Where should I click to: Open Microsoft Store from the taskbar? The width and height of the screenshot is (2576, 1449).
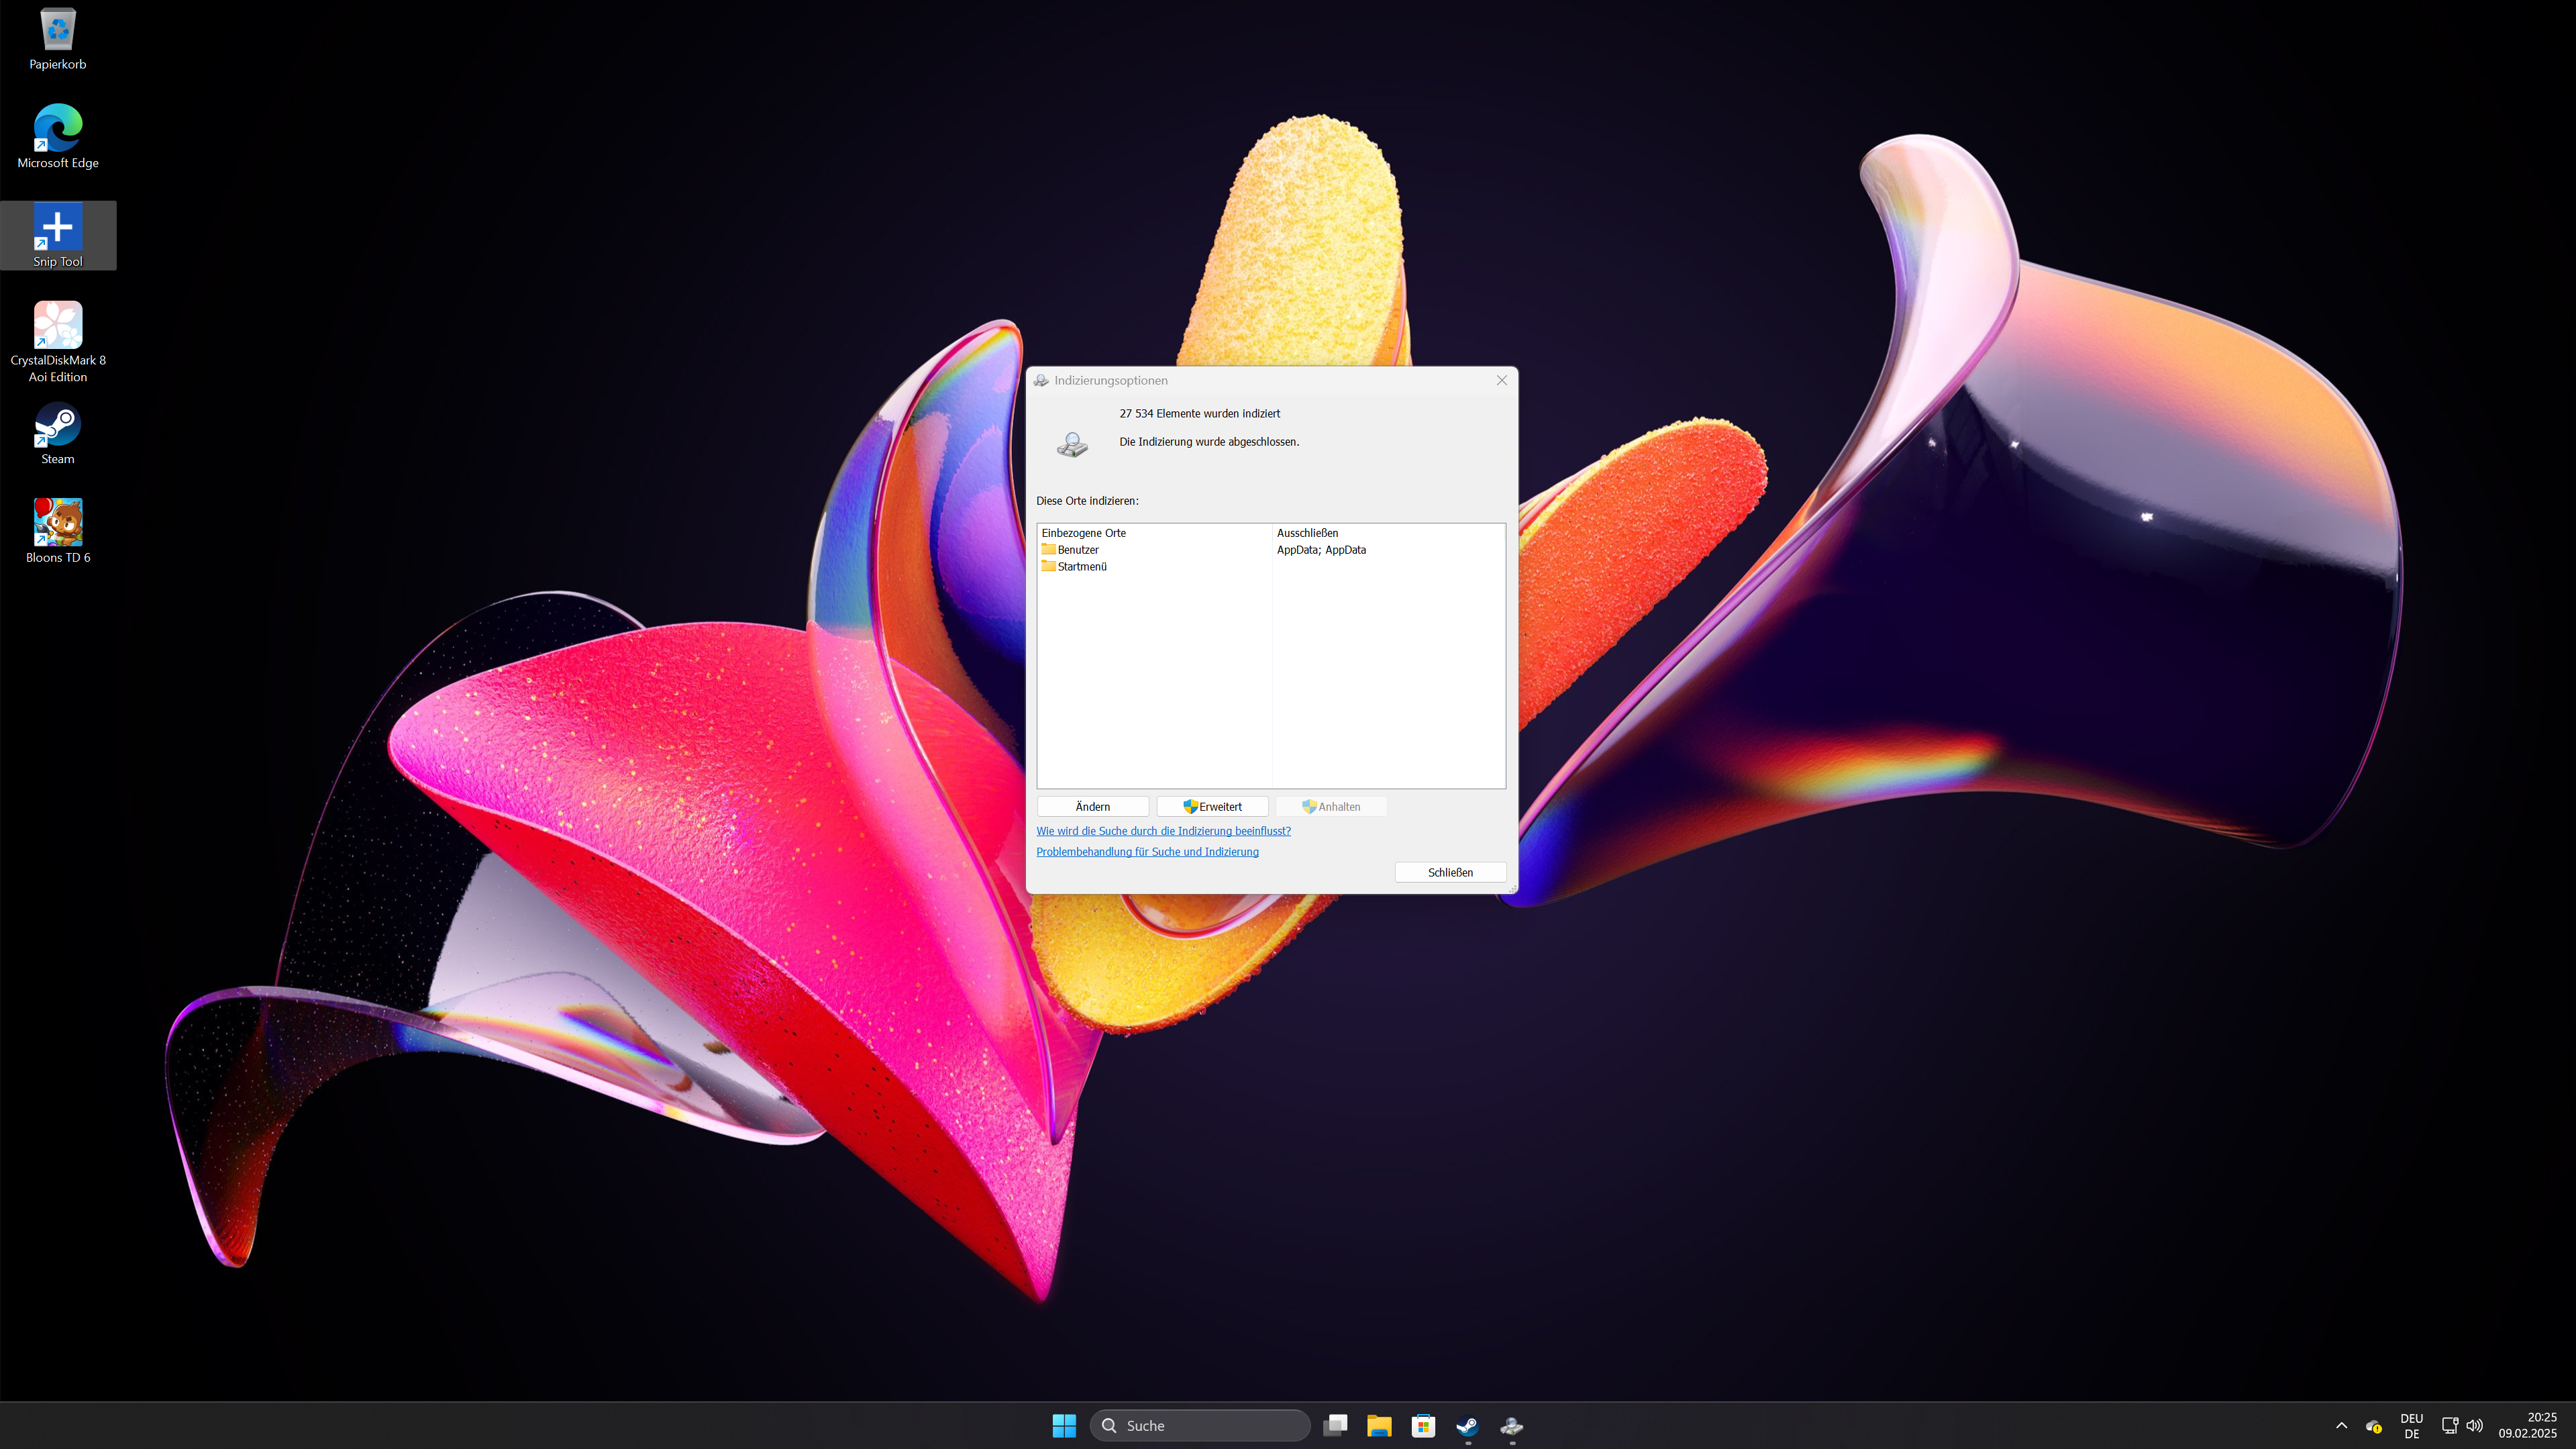point(1423,1425)
